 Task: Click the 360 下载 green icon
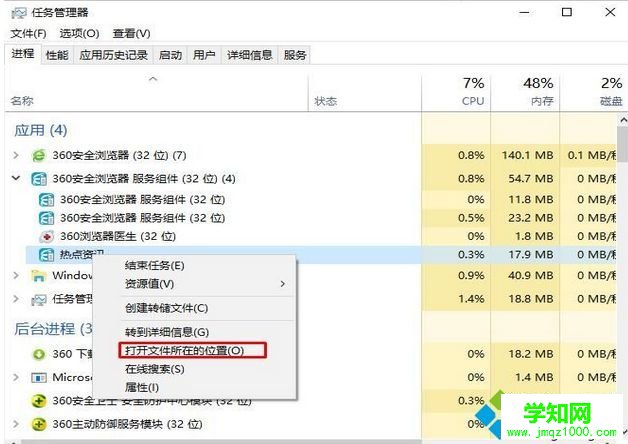tap(39, 354)
